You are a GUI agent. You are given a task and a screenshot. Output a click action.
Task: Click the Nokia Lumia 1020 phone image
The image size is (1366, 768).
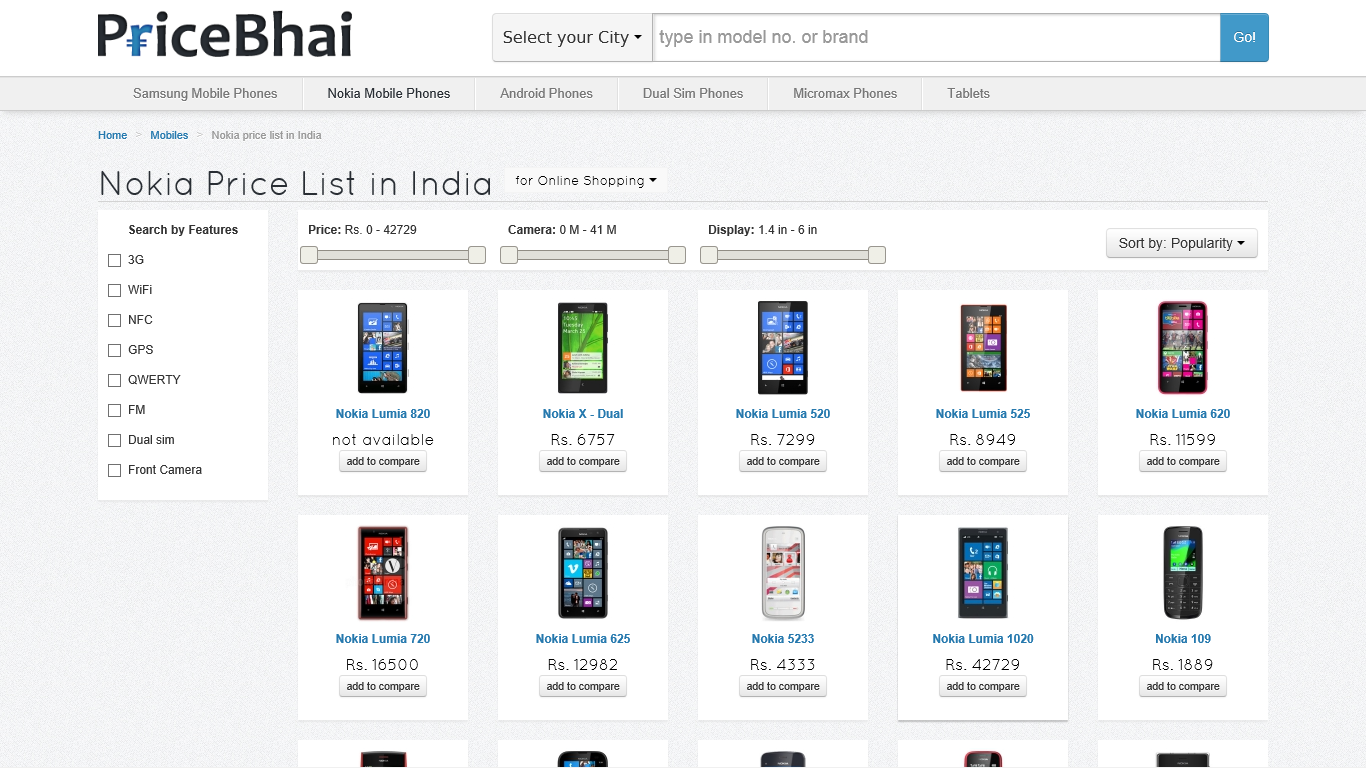coord(983,573)
